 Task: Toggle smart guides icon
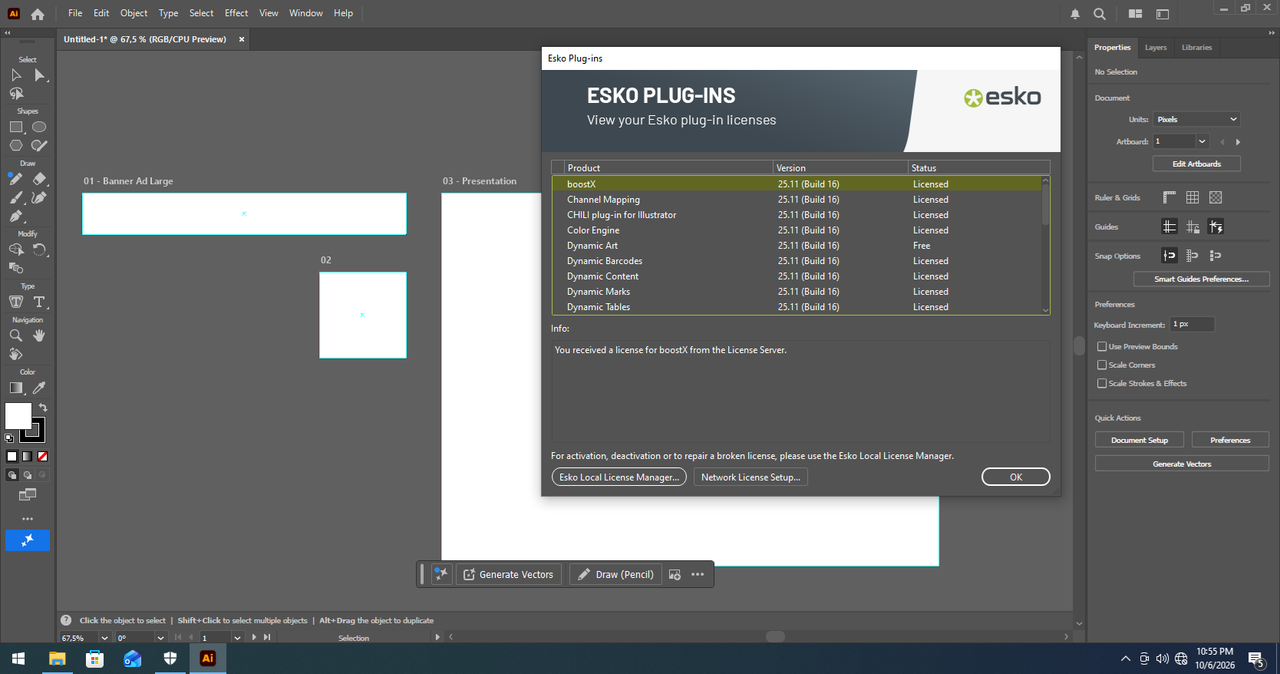(x=1216, y=227)
